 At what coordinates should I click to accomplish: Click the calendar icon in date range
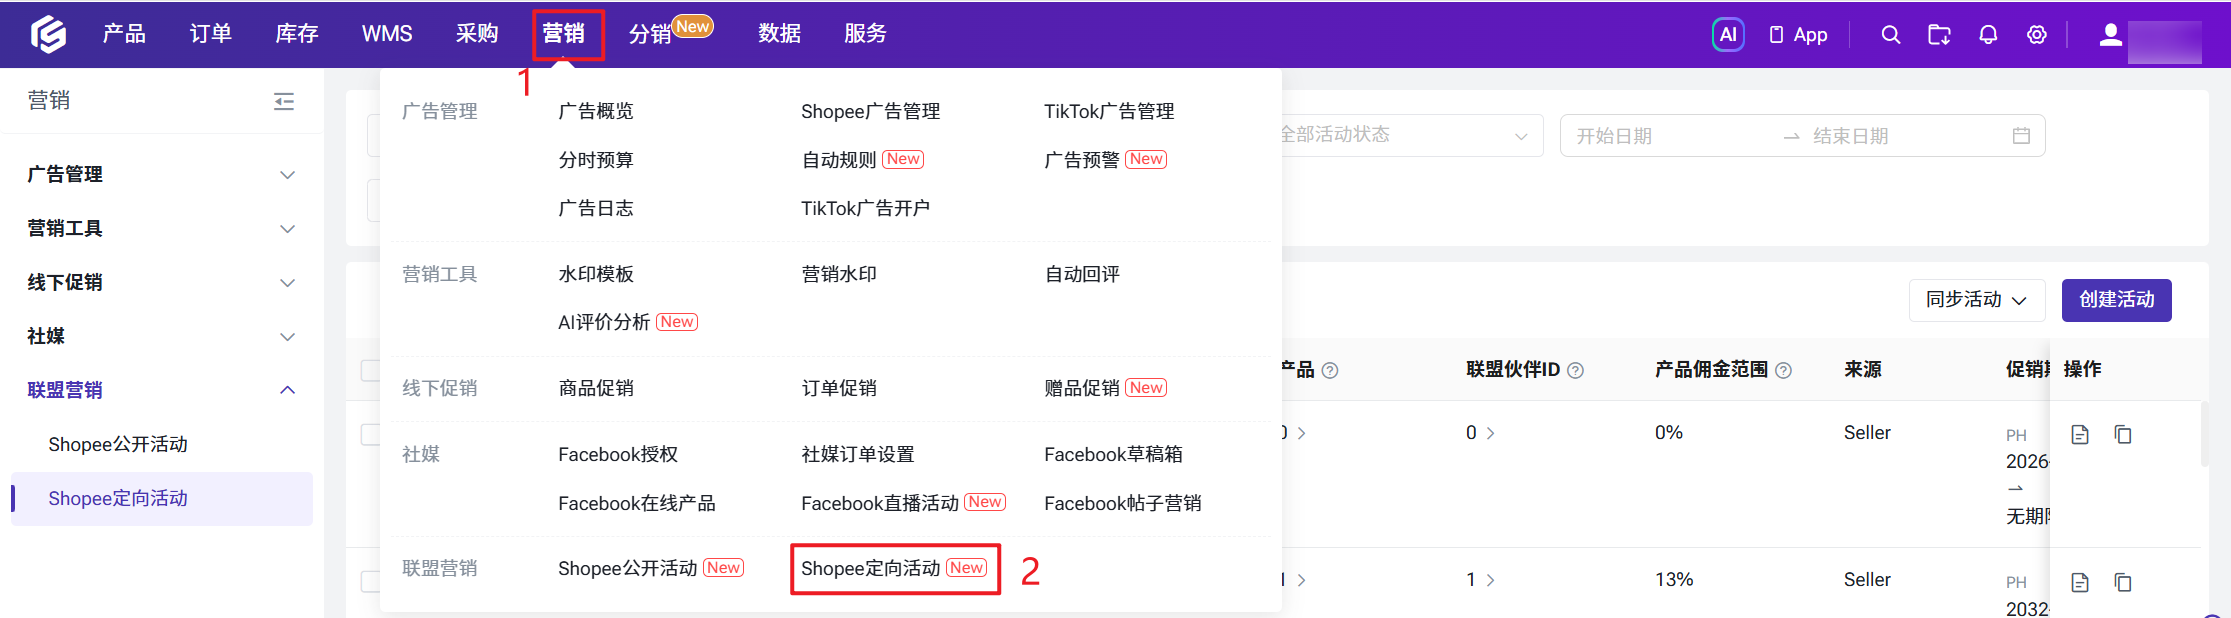[2021, 136]
